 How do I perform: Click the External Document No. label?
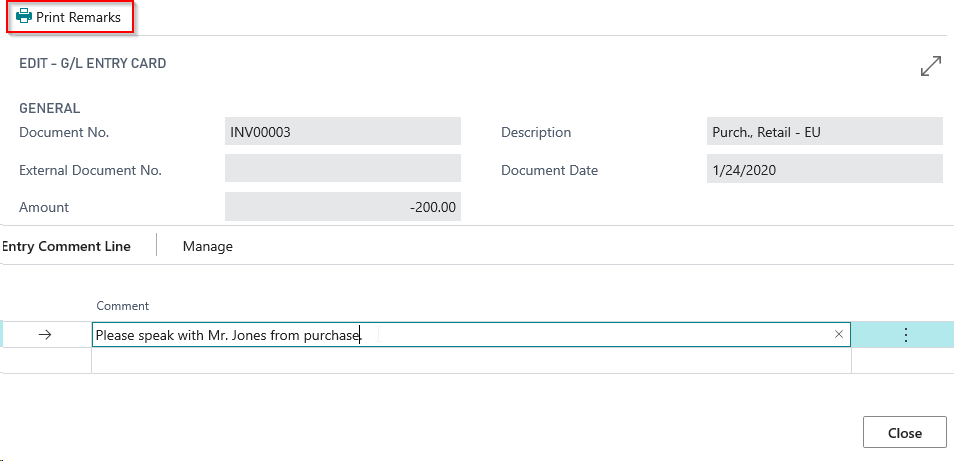(x=90, y=170)
